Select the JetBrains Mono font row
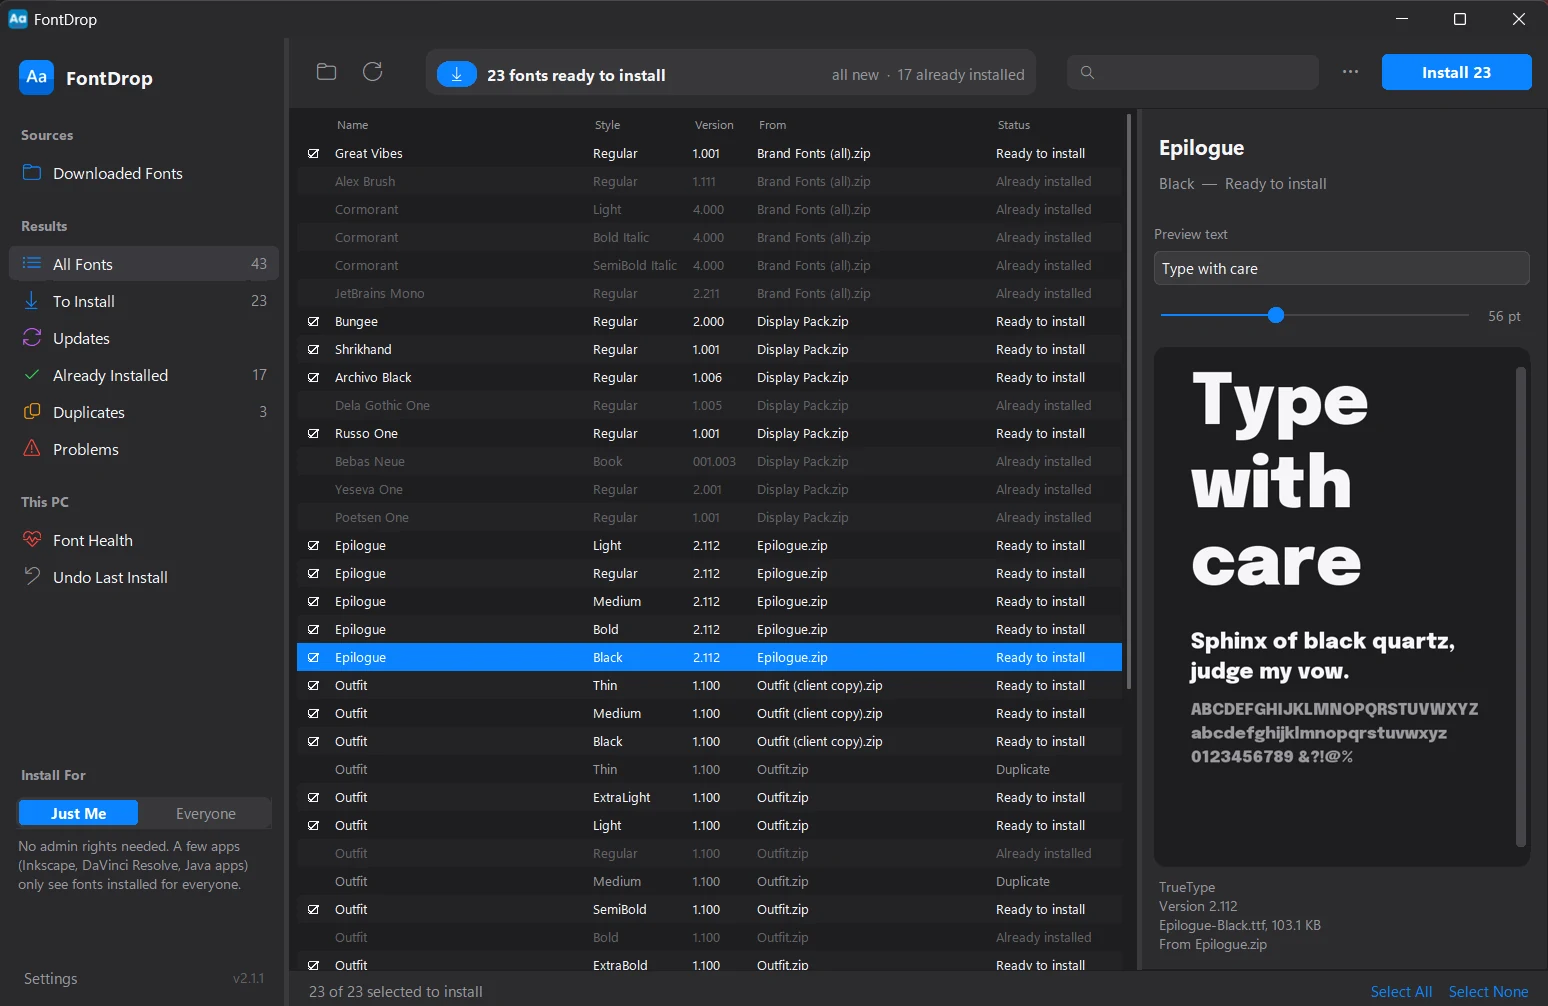Screen dimensions: 1548x1006 coord(709,294)
